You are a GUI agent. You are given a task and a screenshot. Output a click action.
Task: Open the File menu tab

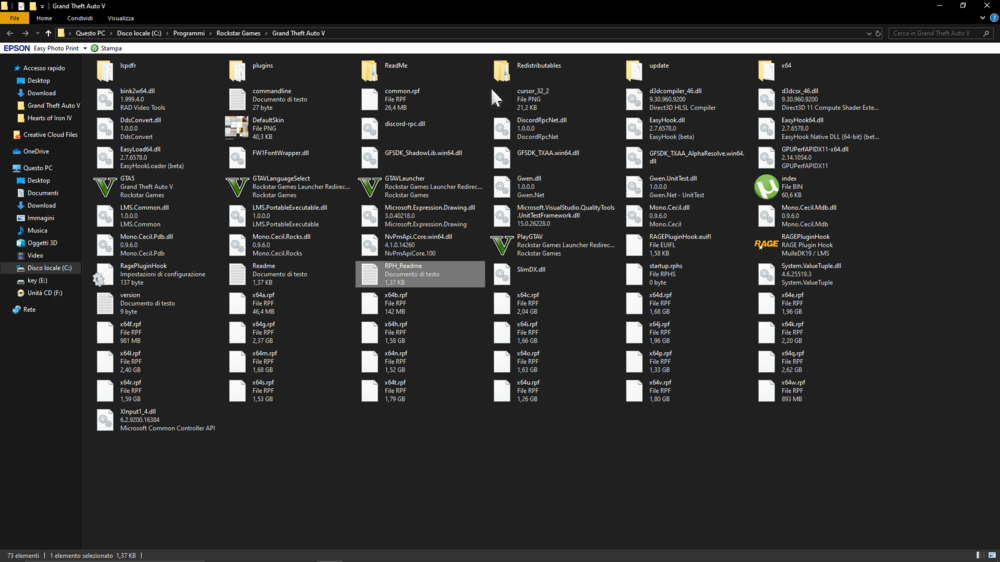[x=14, y=18]
